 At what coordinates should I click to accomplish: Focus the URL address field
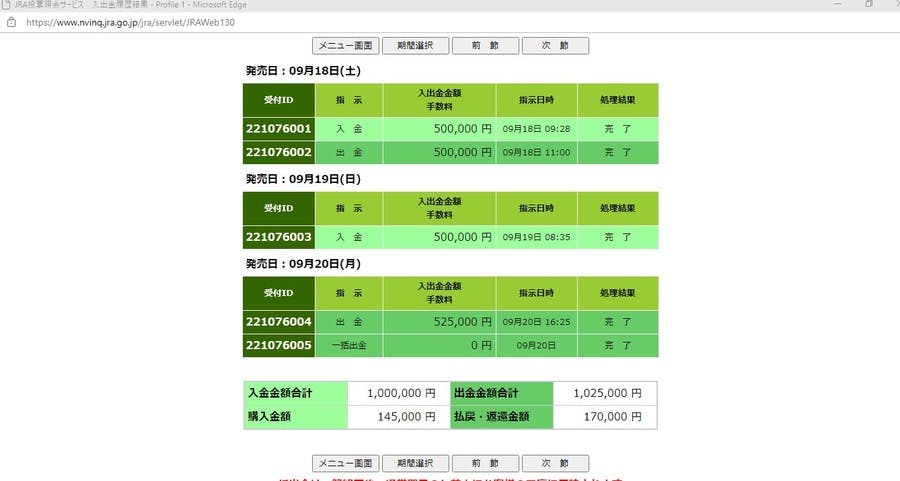point(200,21)
